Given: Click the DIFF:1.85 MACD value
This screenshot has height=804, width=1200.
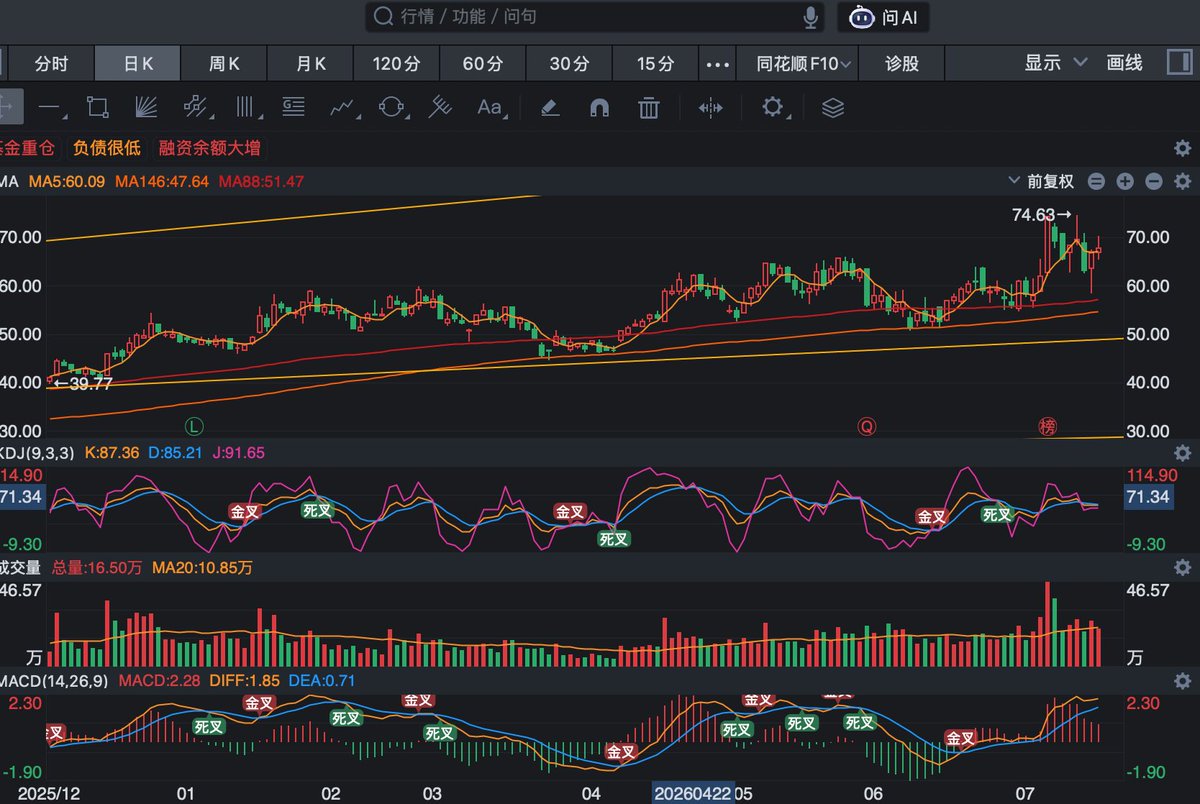Looking at the screenshot, I should [243, 681].
